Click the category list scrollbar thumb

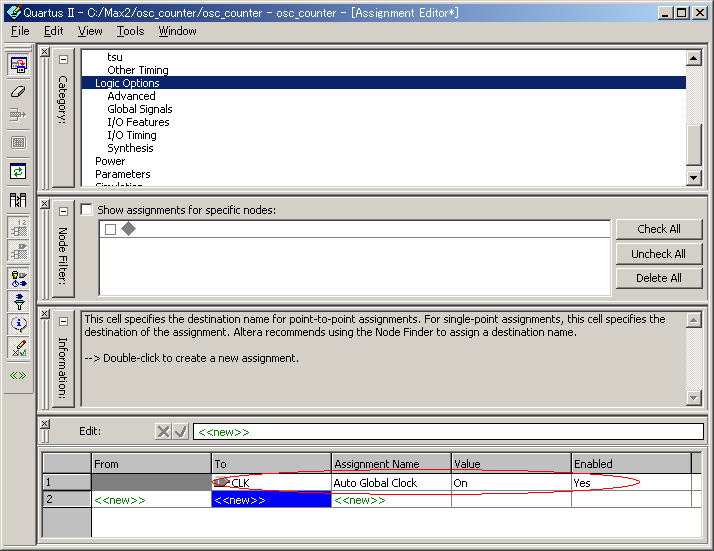pyautogui.click(x=693, y=145)
